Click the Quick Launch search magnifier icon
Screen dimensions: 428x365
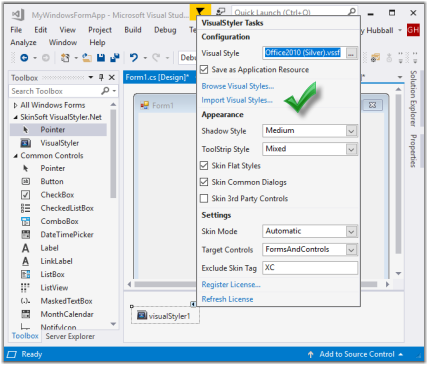[352, 12]
